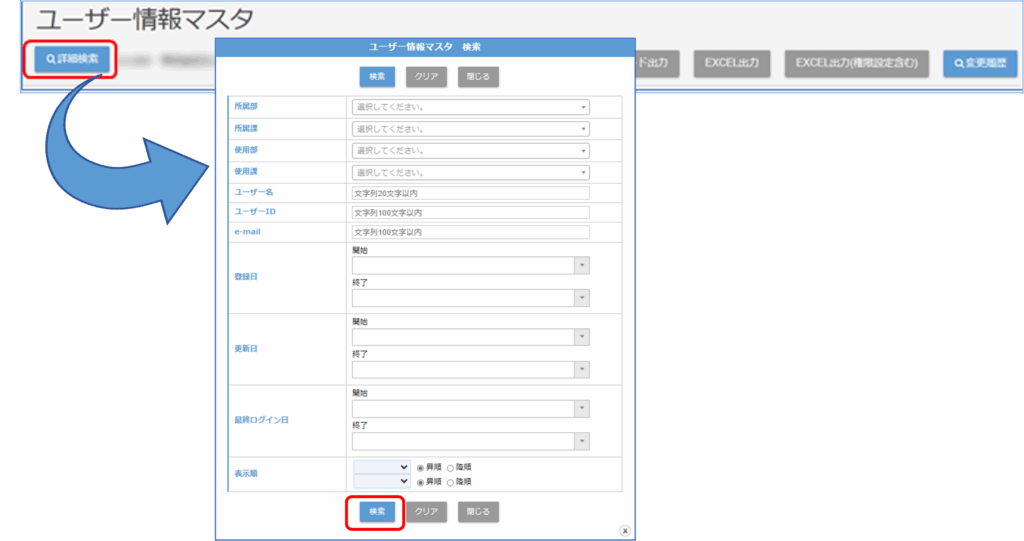Select 降順 radio for first 表示順 row
Image resolution: width=1024 pixels, height=541 pixels.
[450, 467]
